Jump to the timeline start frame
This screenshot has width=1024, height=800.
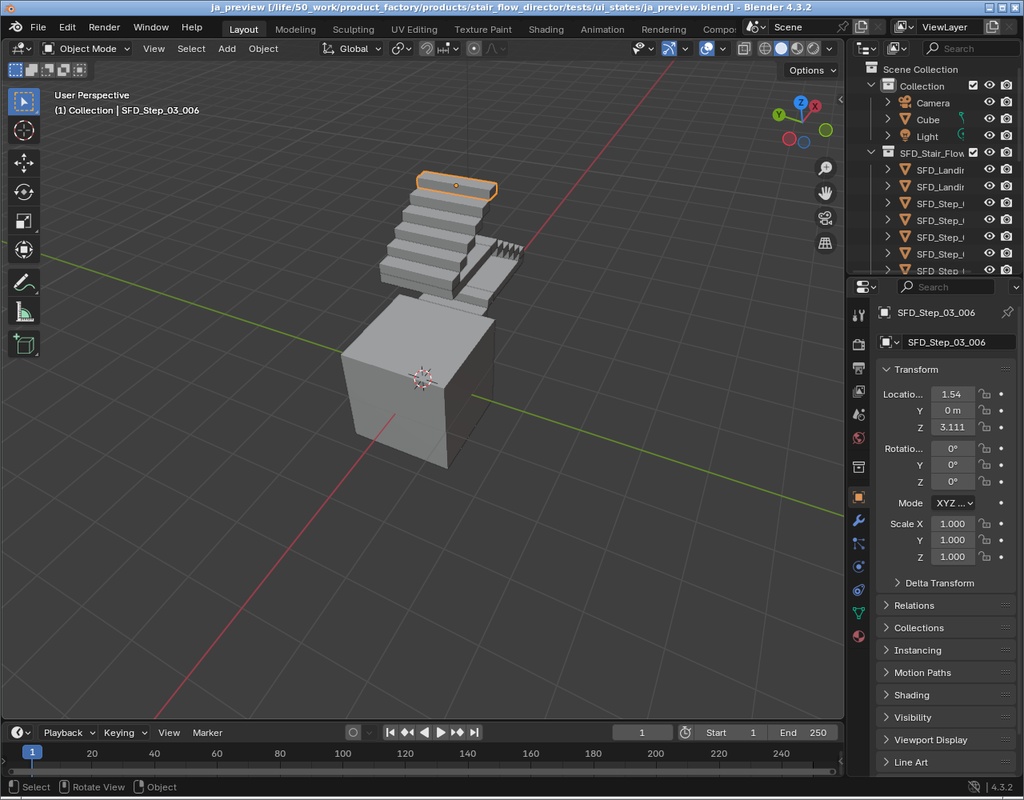(x=390, y=733)
